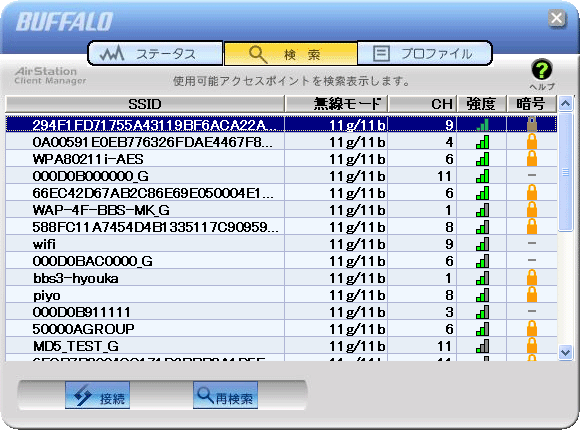Sort networks by 強度 strength header
This screenshot has width=580, height=430.
coord(482,104)
